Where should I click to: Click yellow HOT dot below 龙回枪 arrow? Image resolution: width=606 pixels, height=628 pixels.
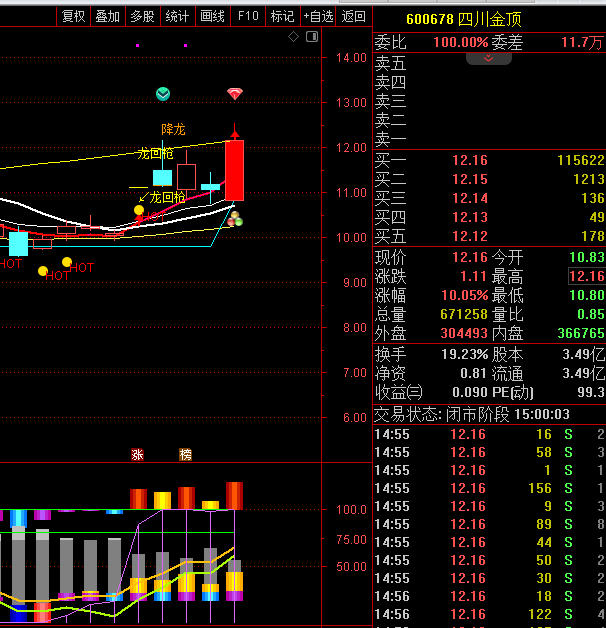pyautogui.click(x=139, y=210)
